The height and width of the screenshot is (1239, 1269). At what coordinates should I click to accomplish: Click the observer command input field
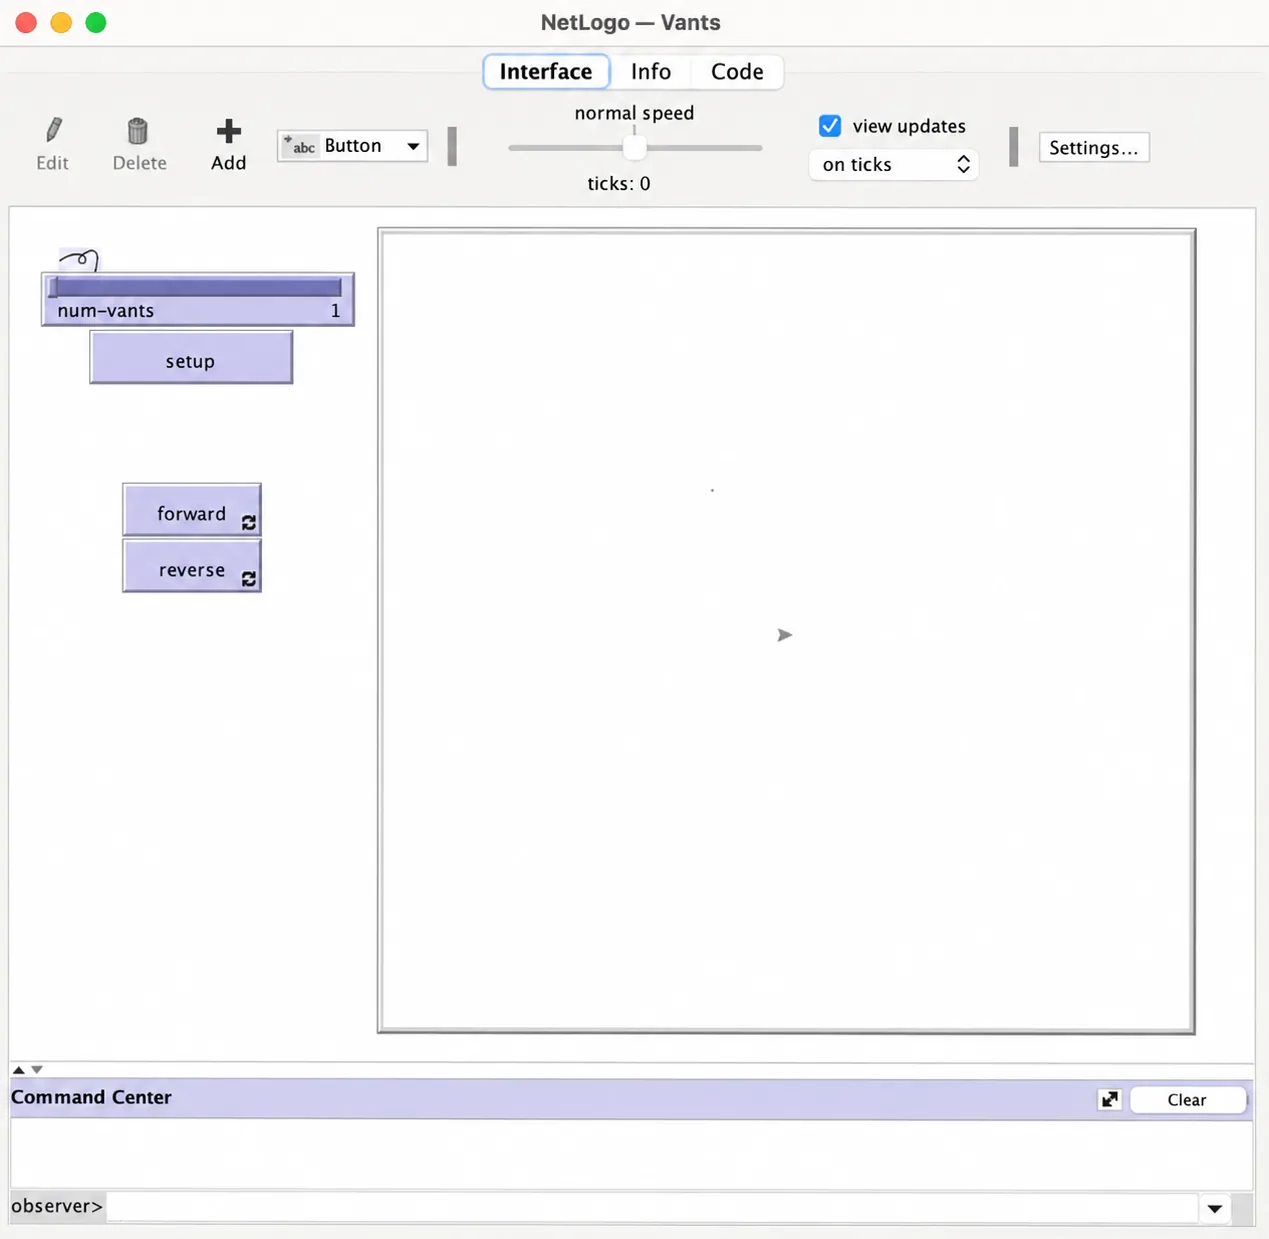coord(652,1207)
